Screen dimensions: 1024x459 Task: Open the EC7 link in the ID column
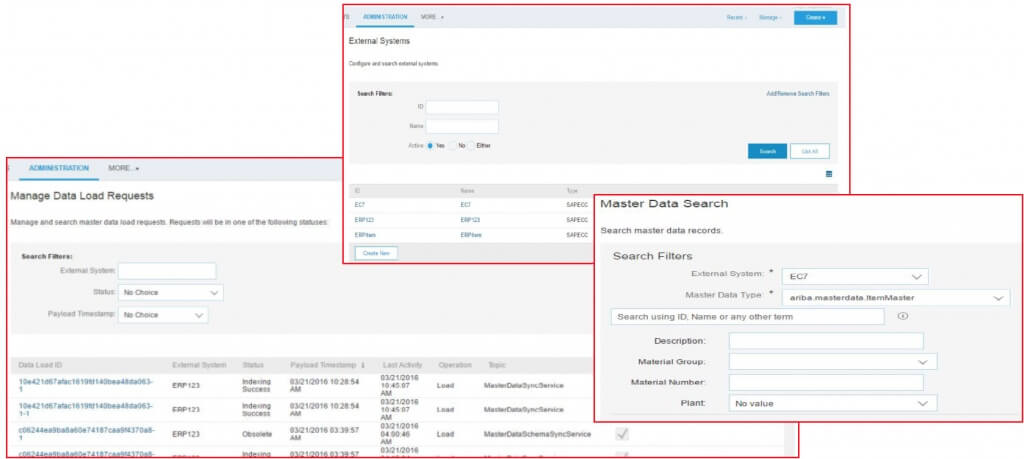(359, 205)
